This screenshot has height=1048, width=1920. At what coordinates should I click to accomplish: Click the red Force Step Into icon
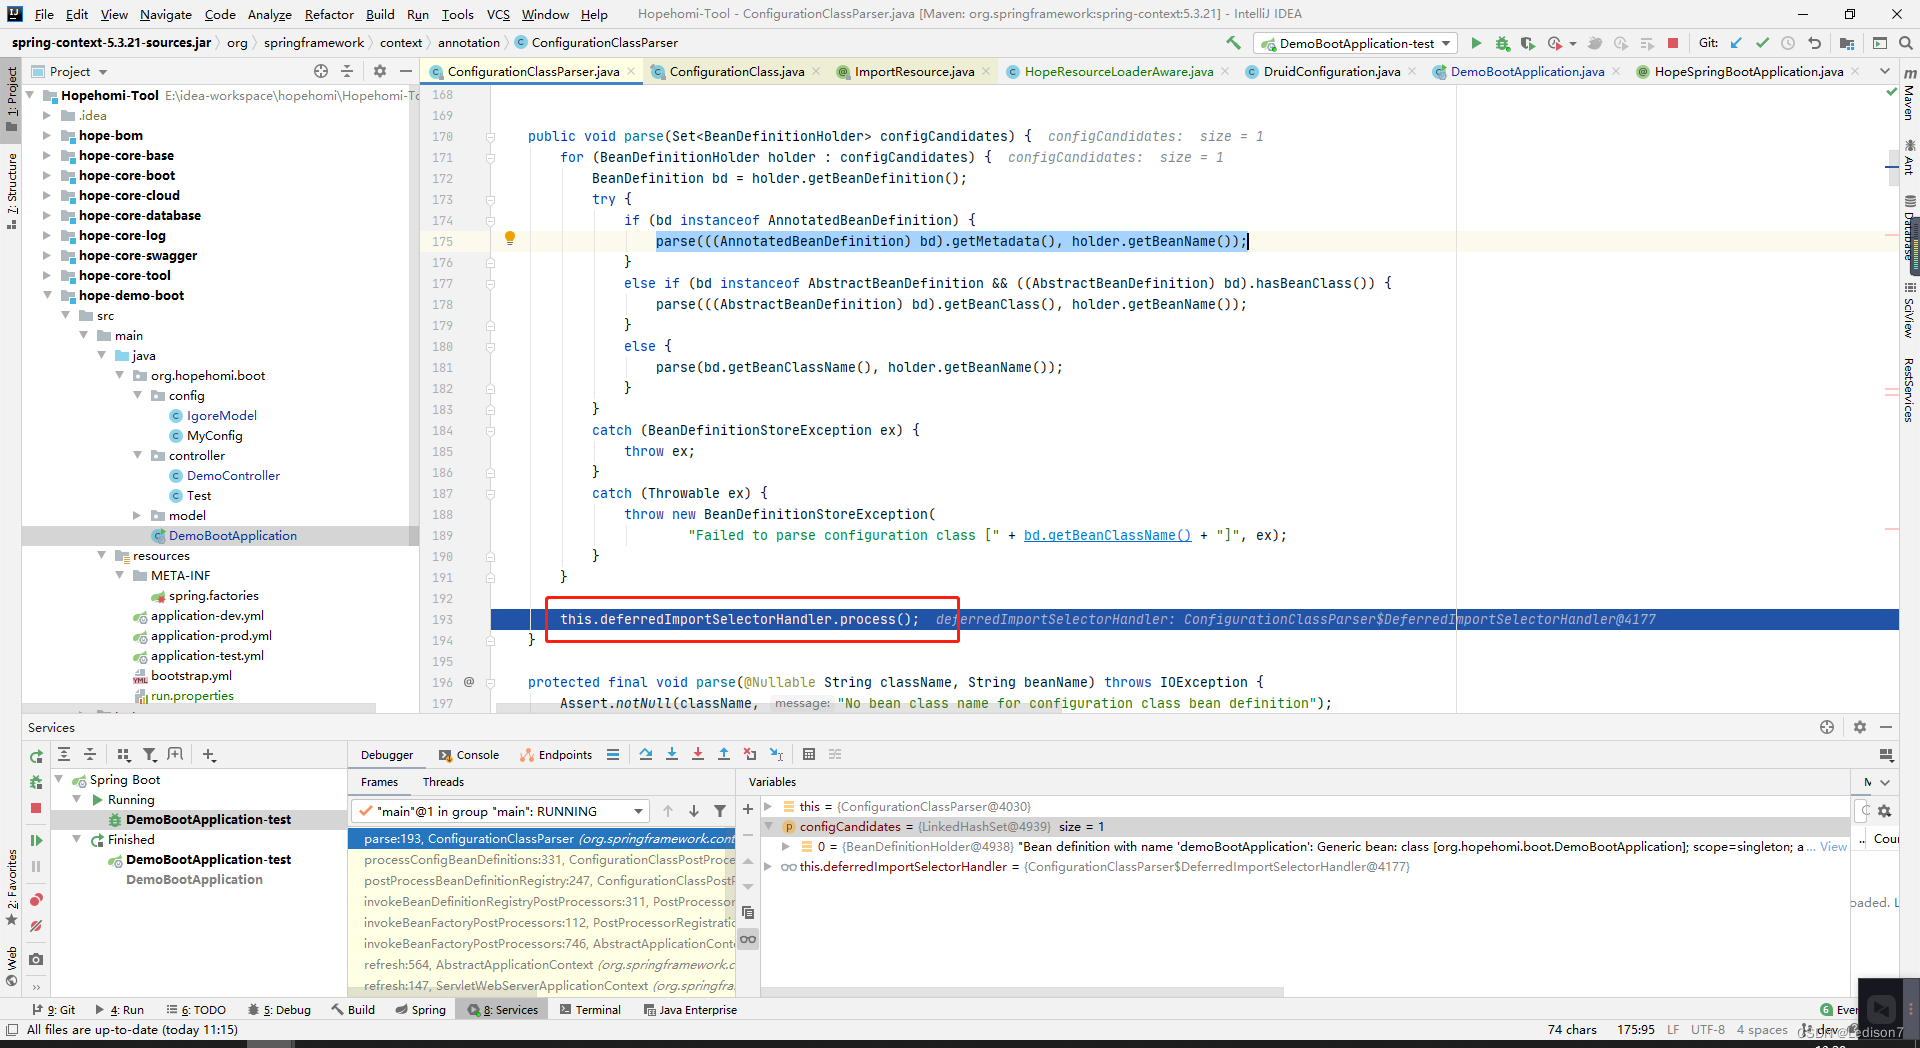698,754
